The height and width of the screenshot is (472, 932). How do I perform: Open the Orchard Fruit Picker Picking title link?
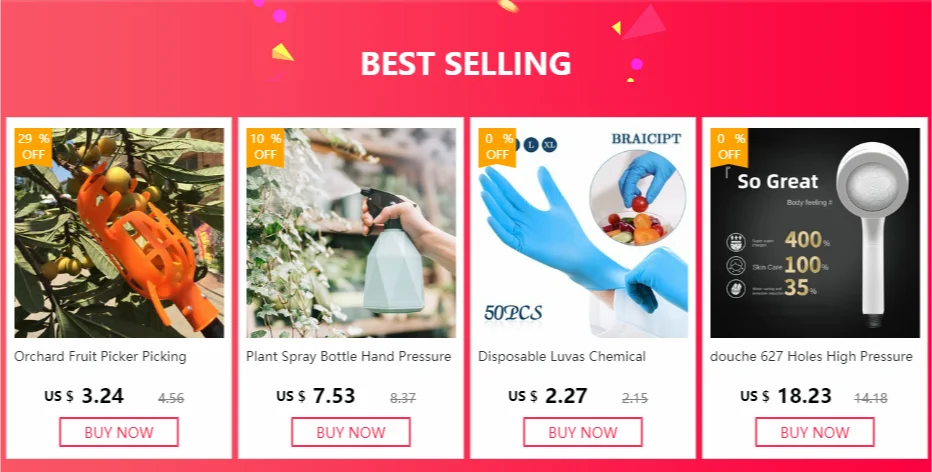point(100,357)
